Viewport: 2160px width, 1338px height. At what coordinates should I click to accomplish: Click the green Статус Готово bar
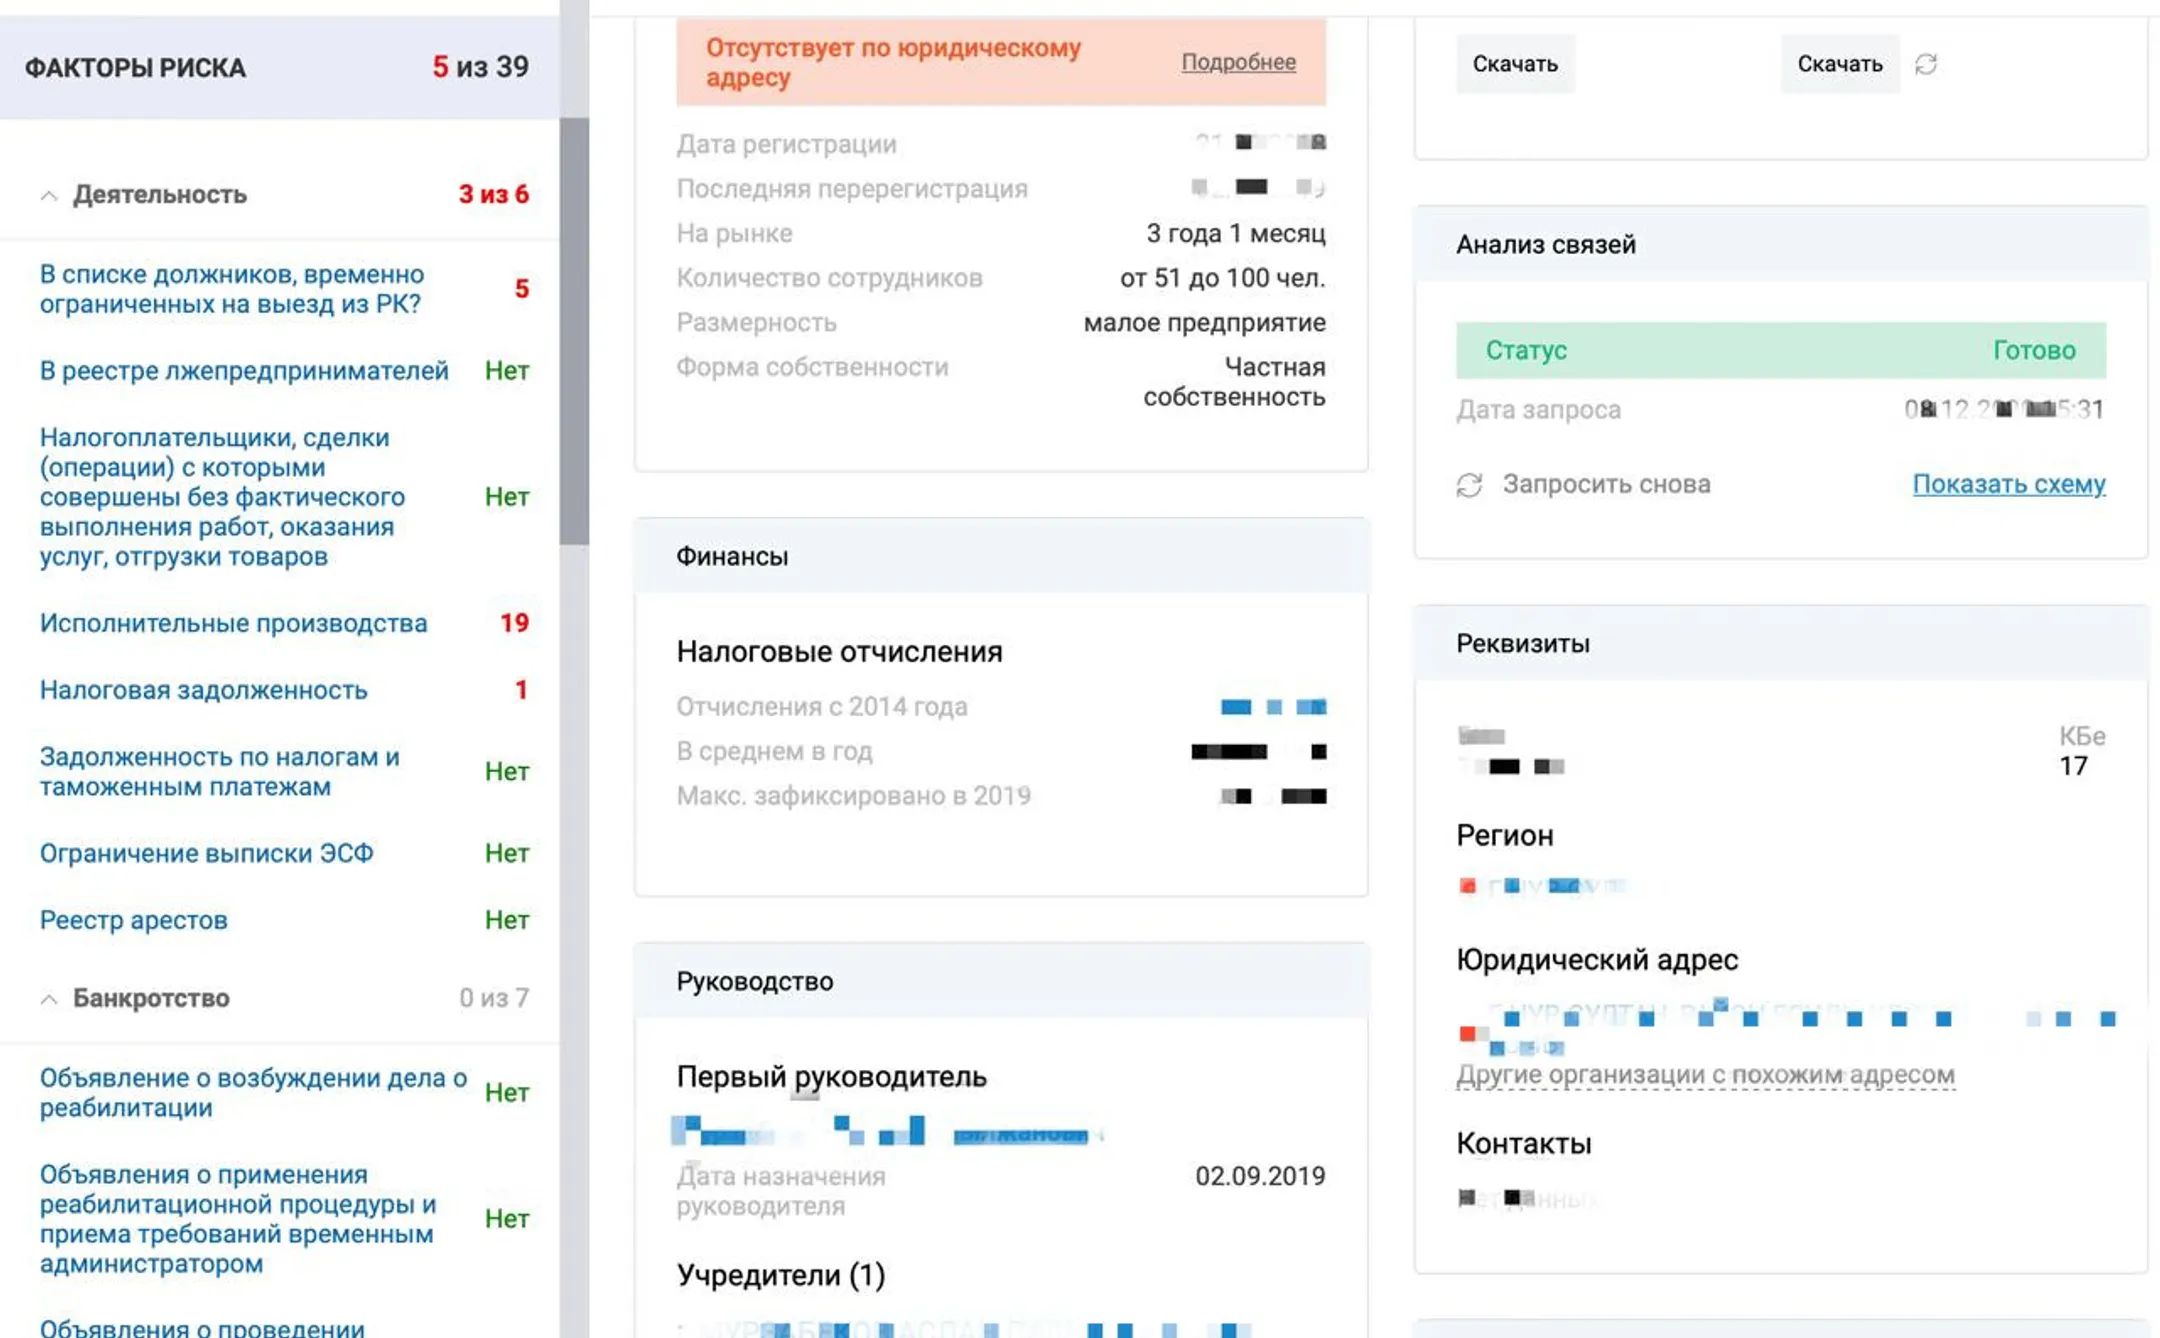point(1780,350)
